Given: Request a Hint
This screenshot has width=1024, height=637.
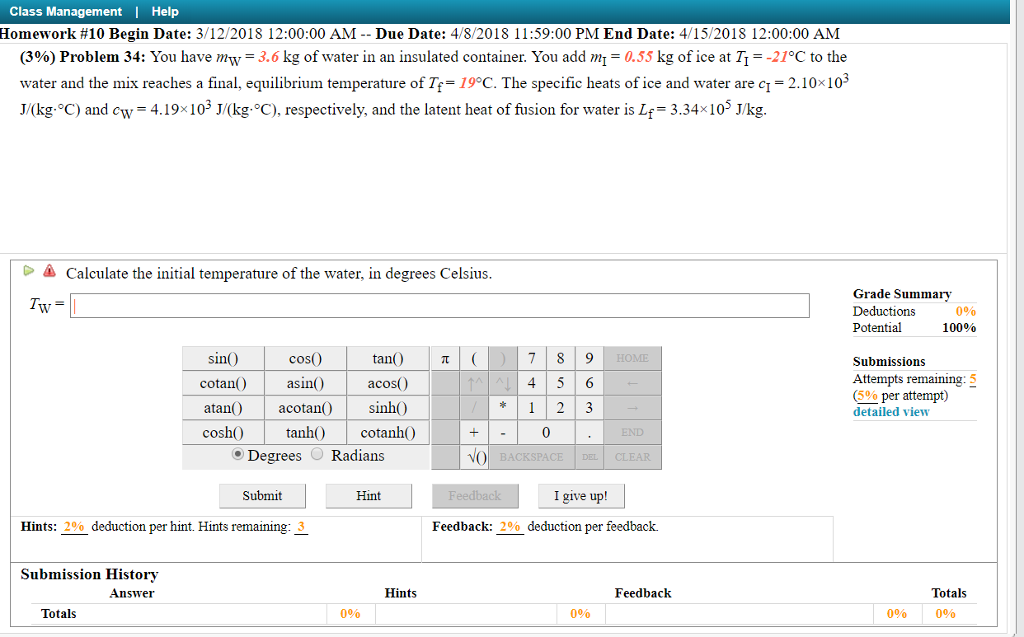Looking at the screenshot, I should [x=368, y=495].
